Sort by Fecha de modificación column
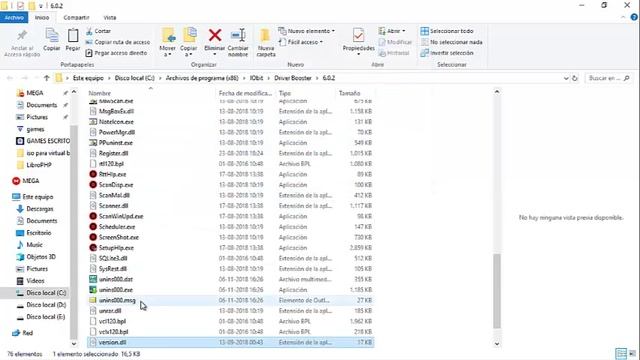This screenshot has height=360, width=640. coord(245,93)
